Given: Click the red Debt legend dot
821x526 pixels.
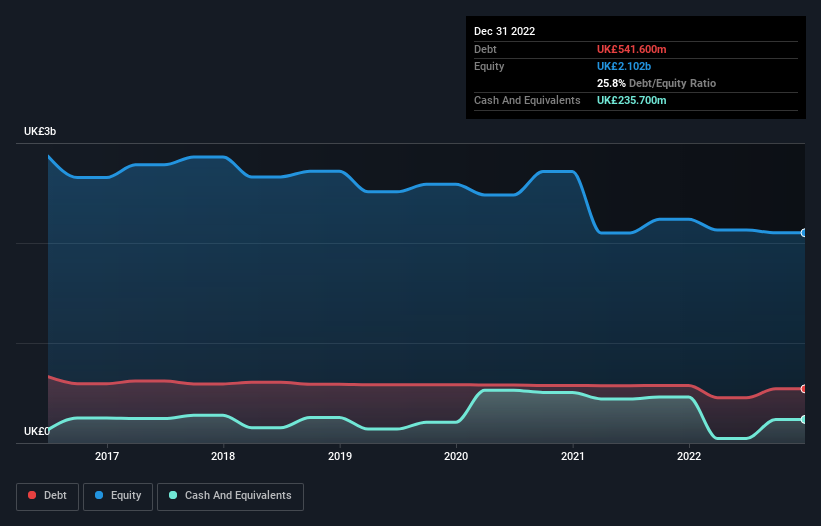Looking at the screenshot, I should click(32, 495).
